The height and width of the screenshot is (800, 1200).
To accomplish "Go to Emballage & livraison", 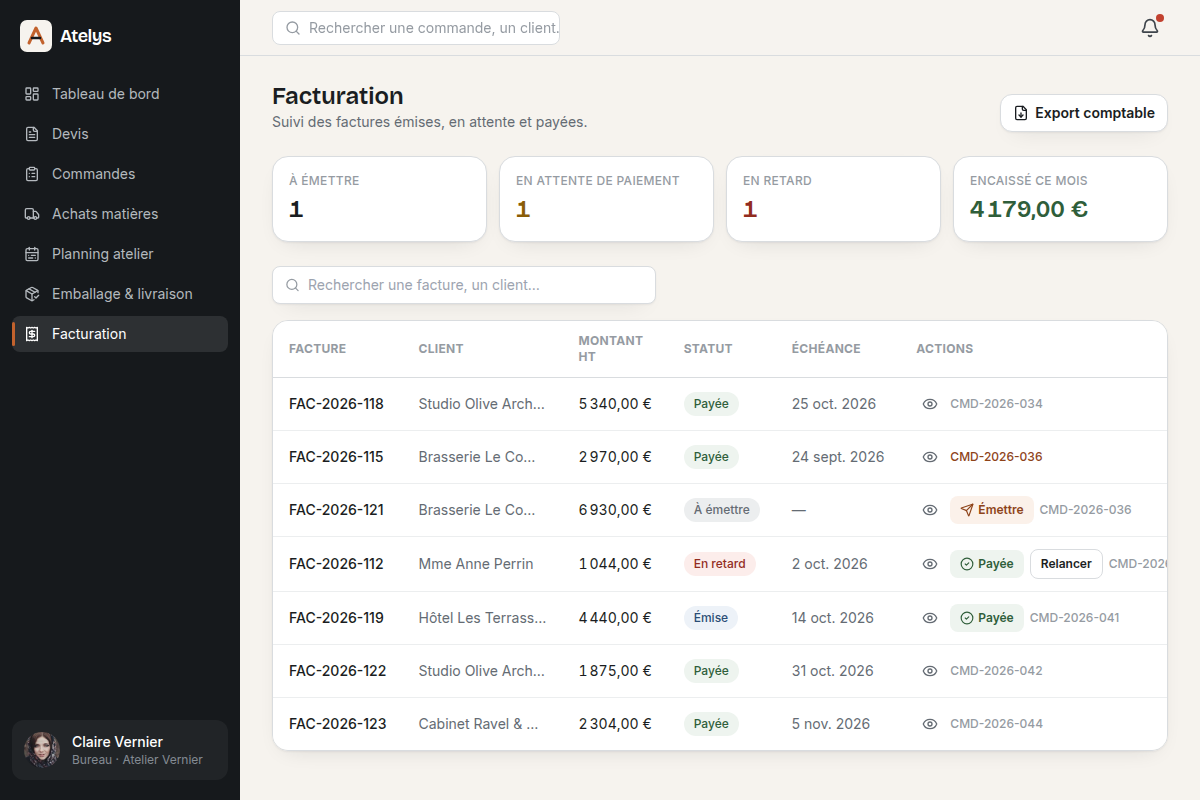I will (120, 294).
